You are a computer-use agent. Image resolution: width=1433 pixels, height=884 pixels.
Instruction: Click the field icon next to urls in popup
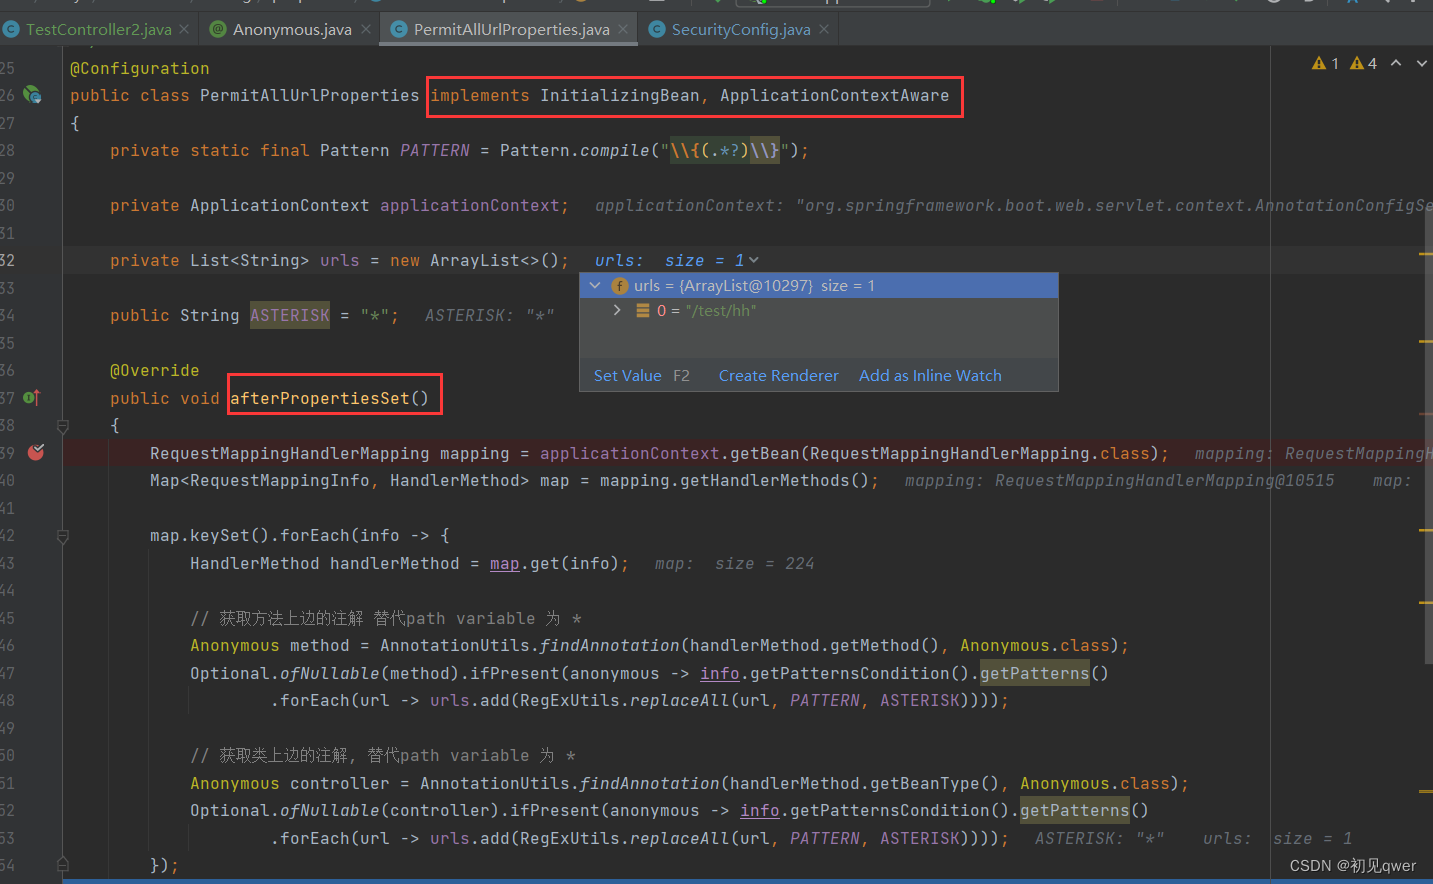coord(620,286)
